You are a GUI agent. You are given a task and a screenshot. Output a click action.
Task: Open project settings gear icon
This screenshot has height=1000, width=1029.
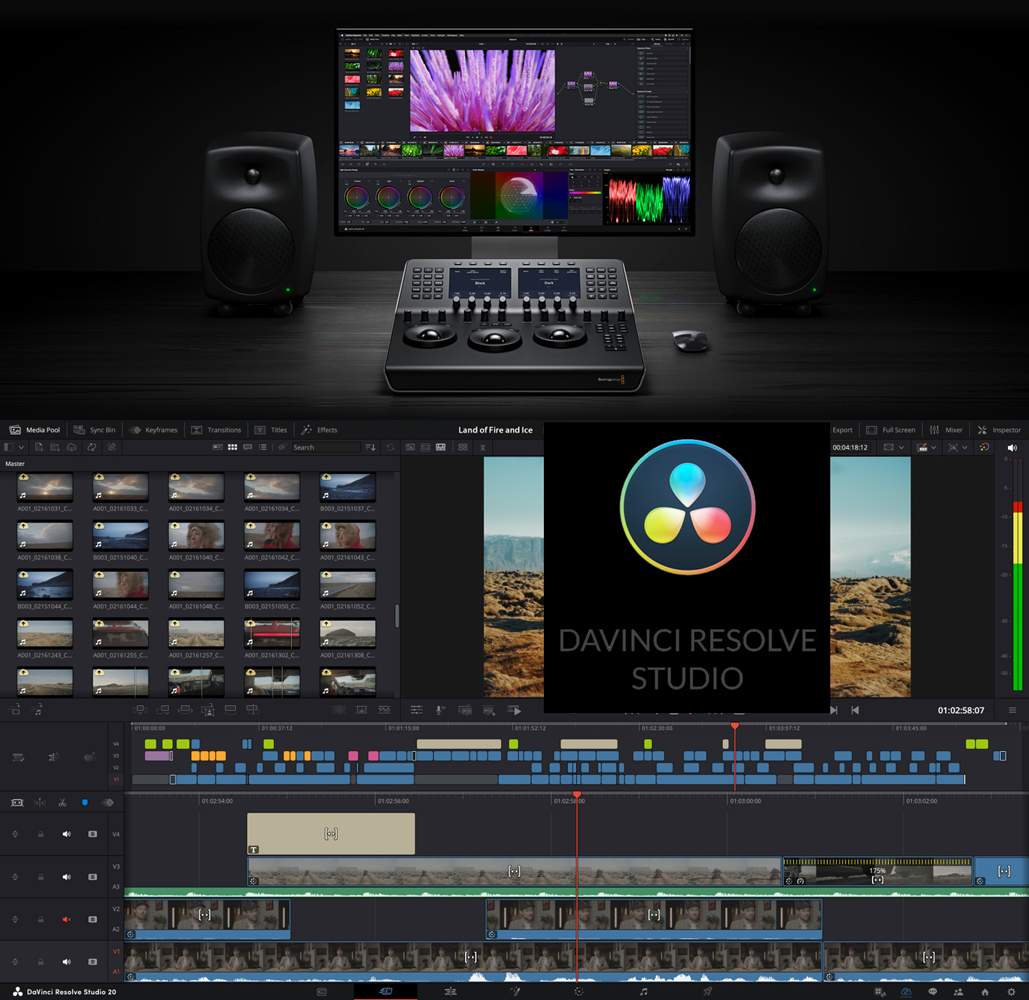click(x=1011, y=991)
